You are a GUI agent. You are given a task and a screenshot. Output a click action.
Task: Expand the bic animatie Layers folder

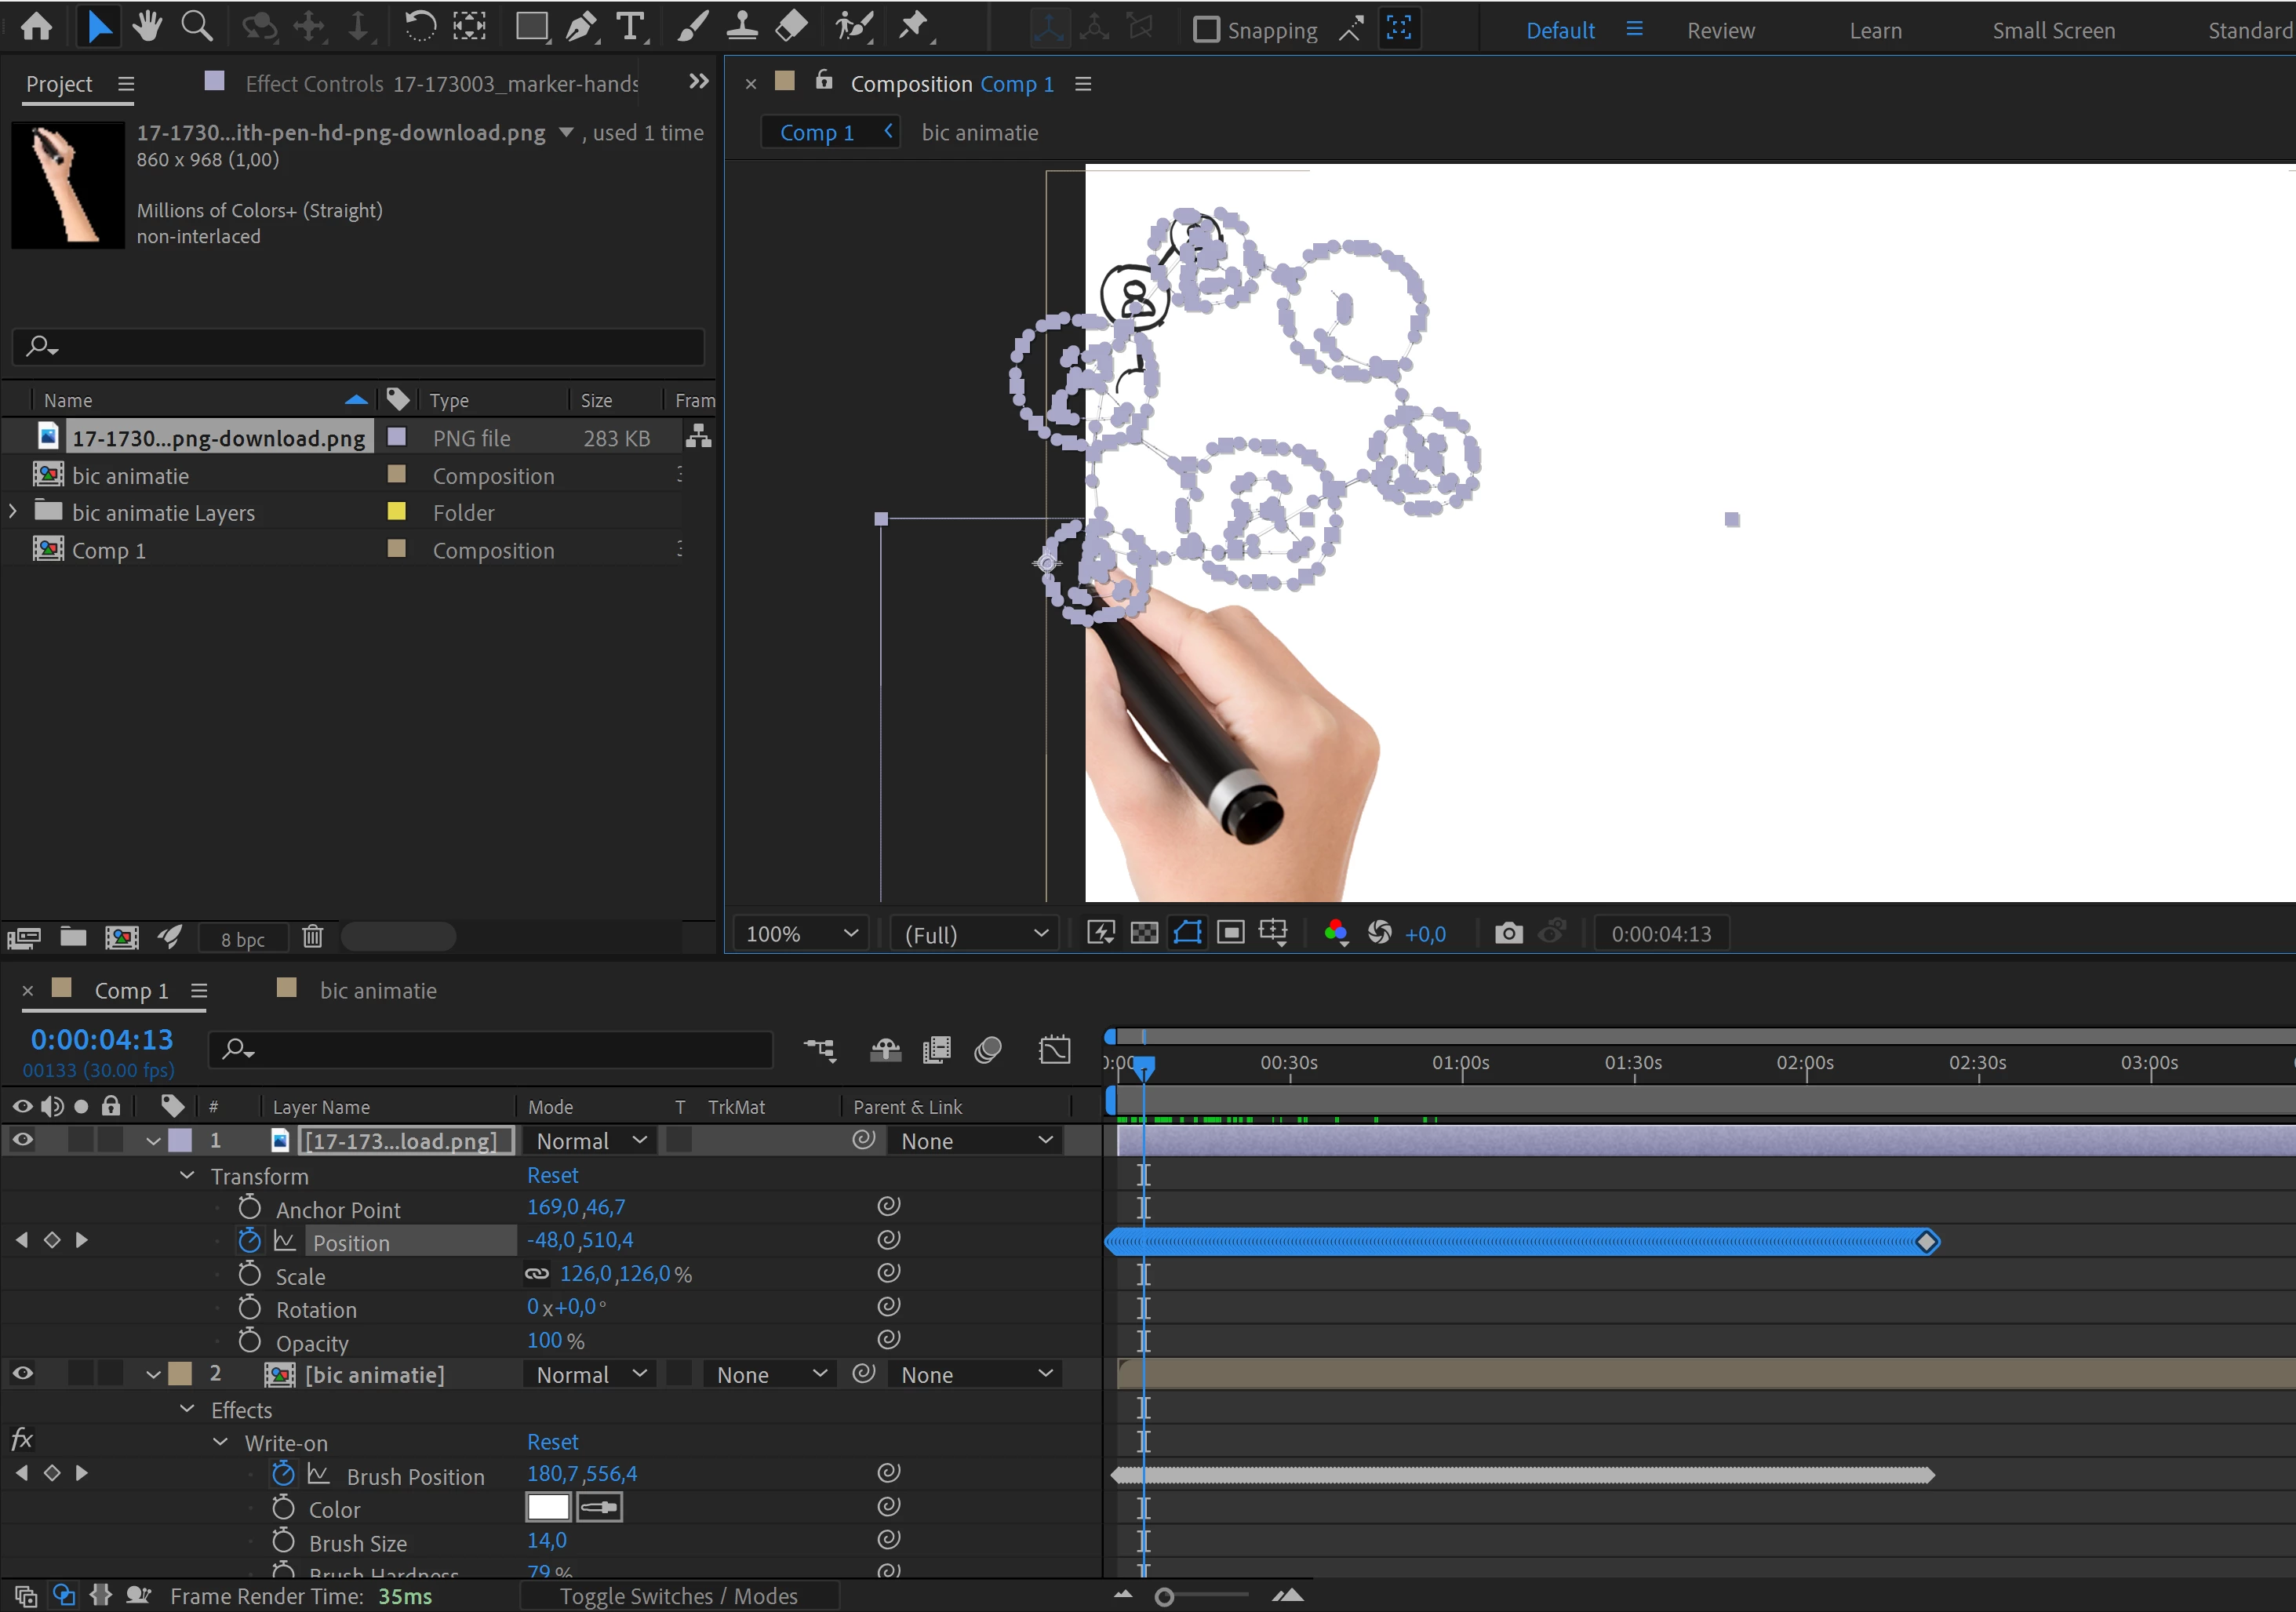pyautogui.click(x=13, y=512)
